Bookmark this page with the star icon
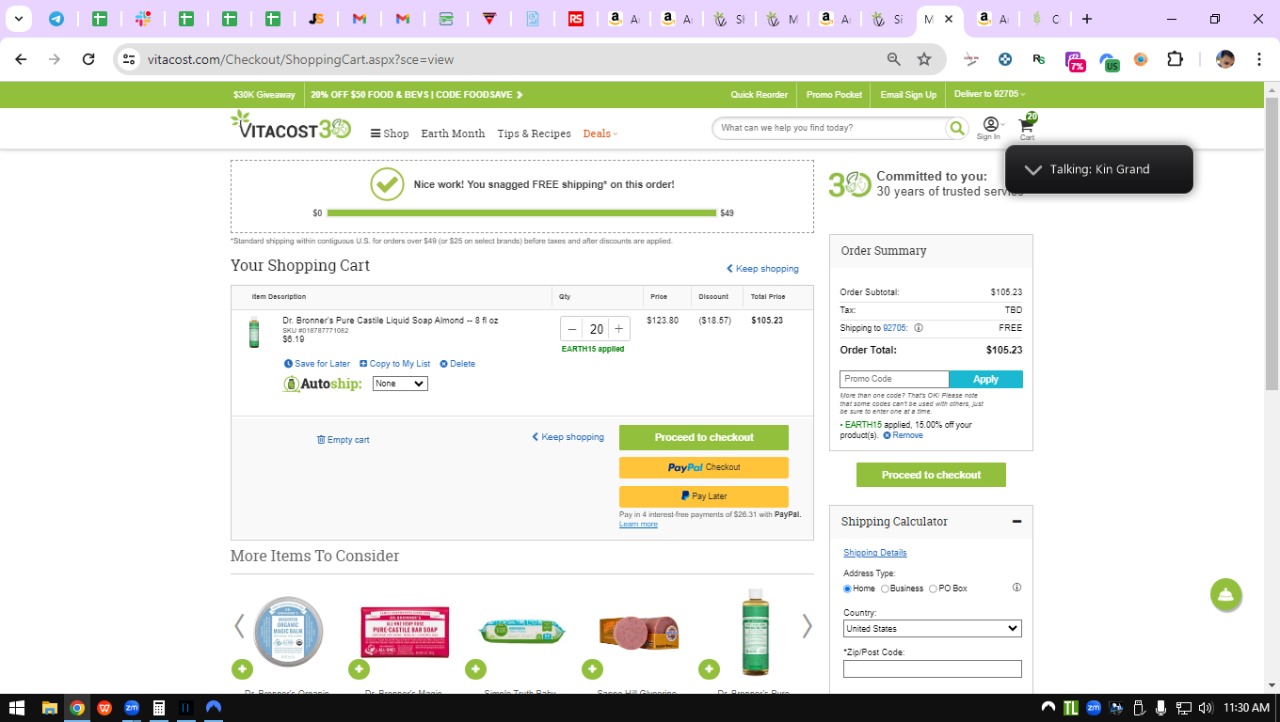 [924, 59]
